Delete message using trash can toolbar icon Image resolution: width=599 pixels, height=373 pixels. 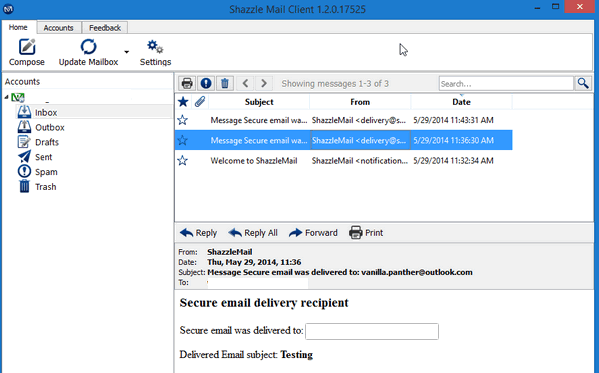tap(225, 83)
